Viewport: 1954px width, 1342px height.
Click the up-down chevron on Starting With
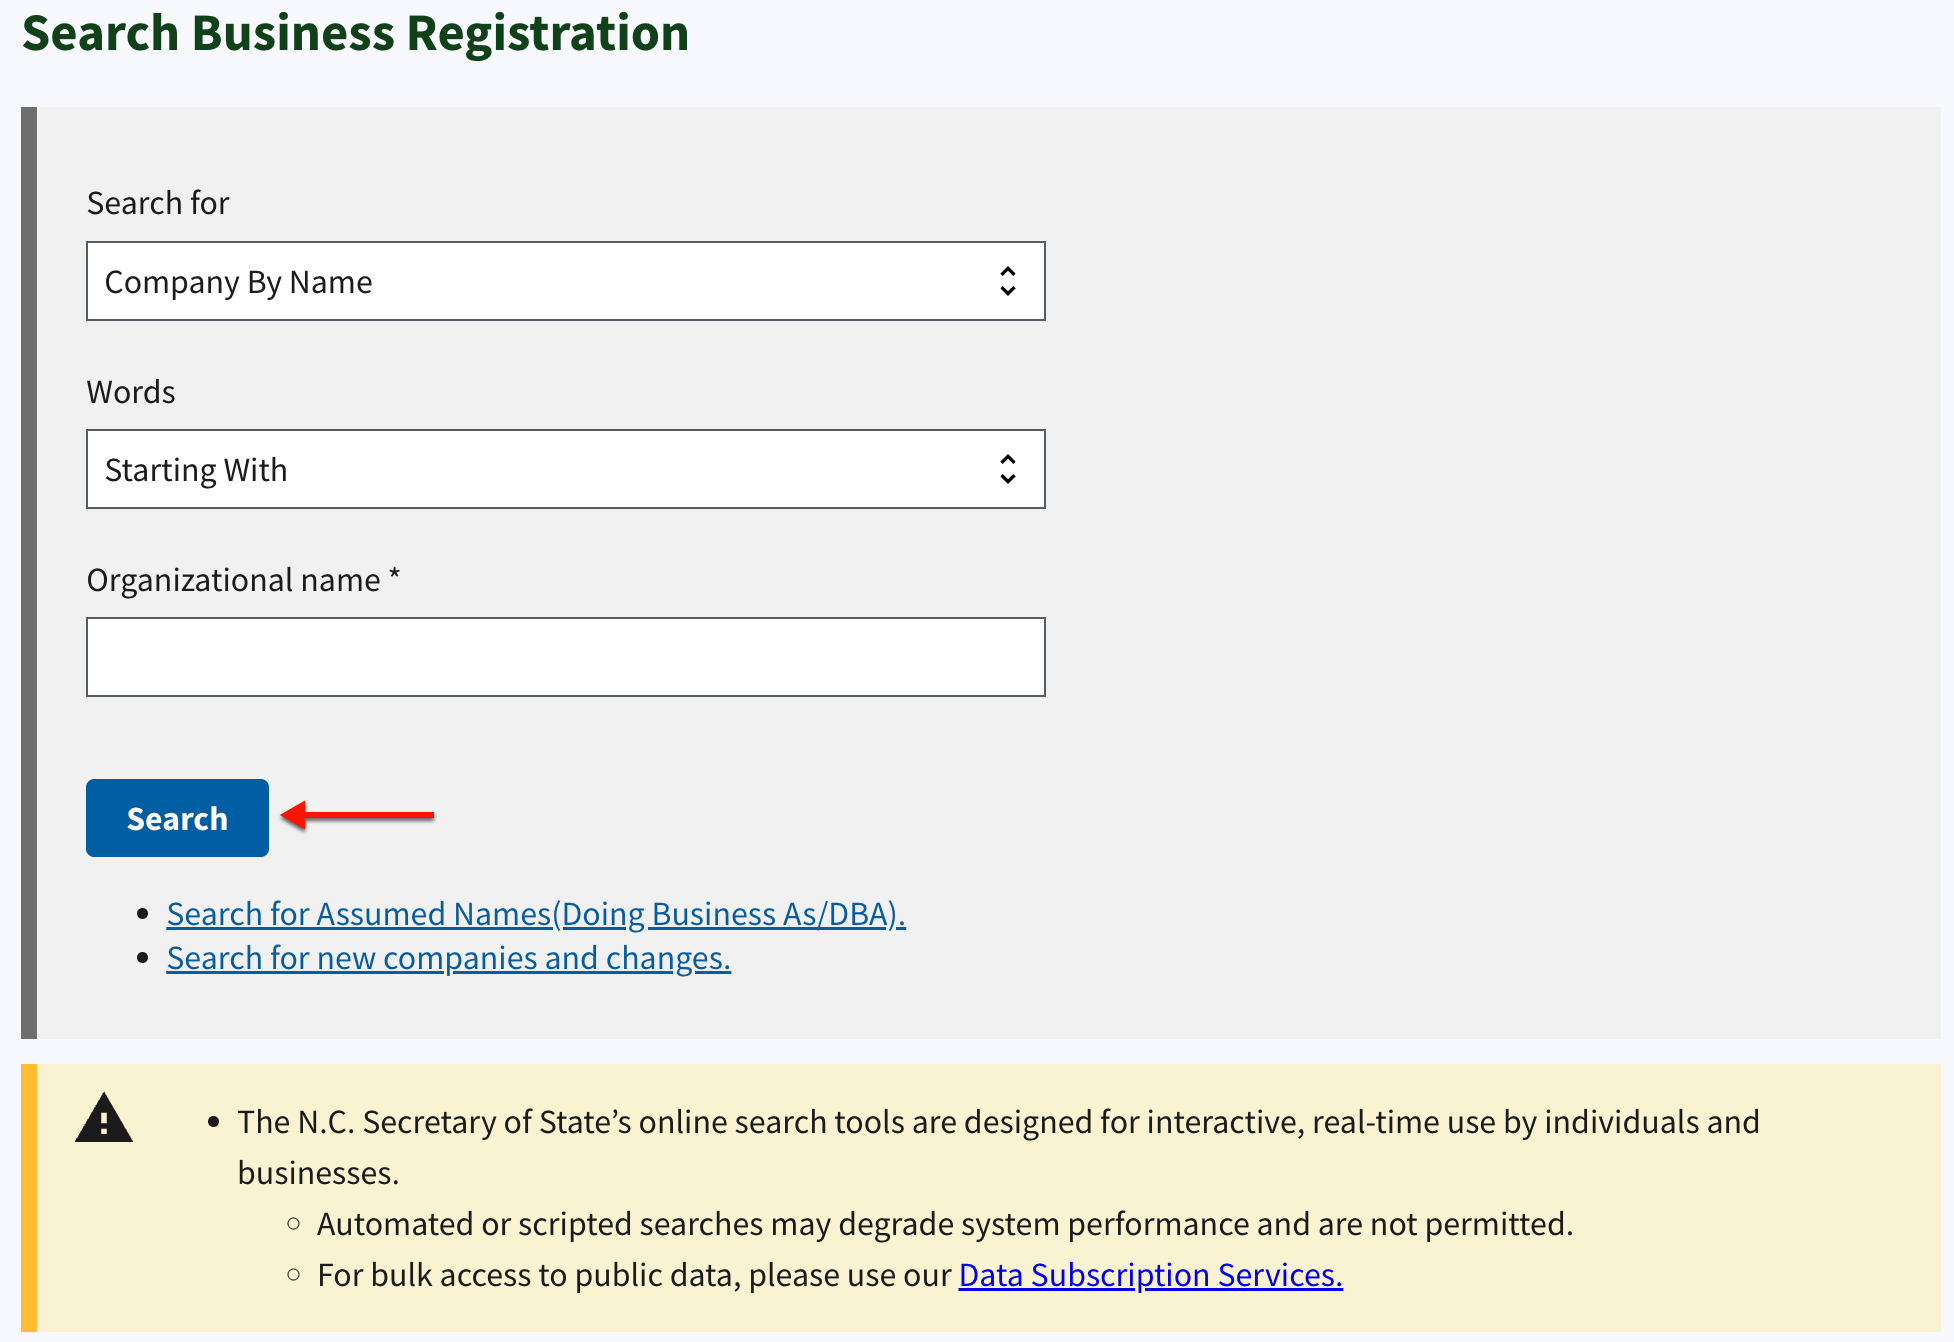pos(1008,469)
